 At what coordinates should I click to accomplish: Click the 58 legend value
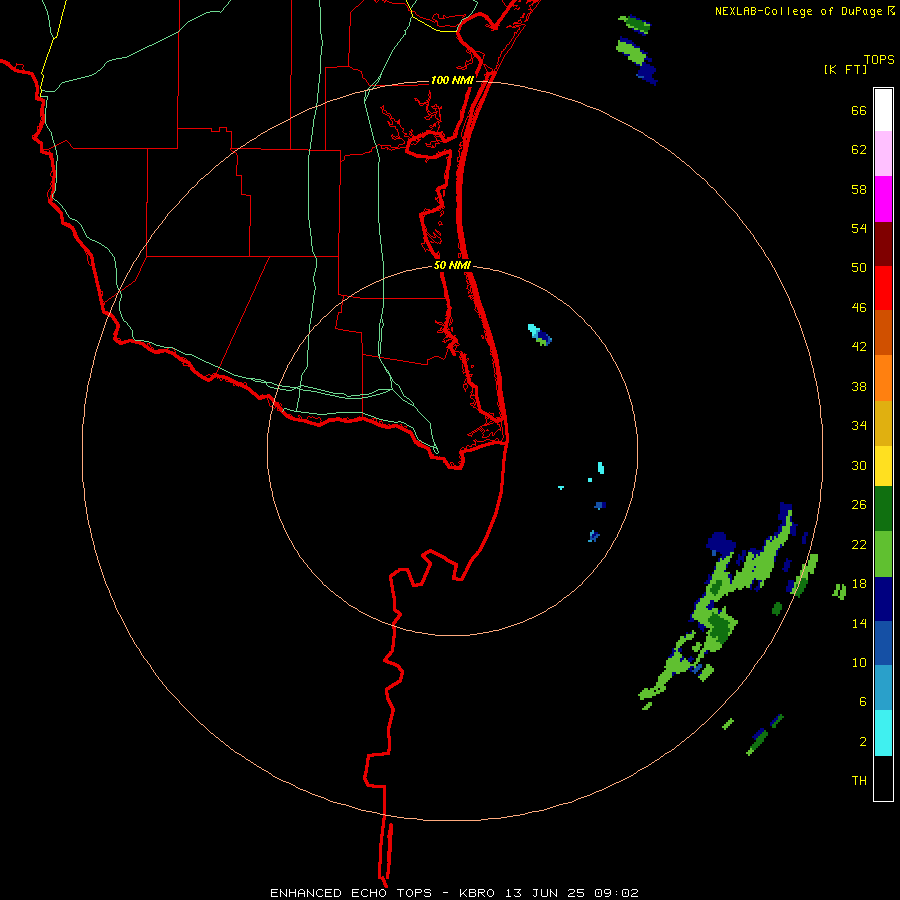pyautogui.click(x=859, y=189)
